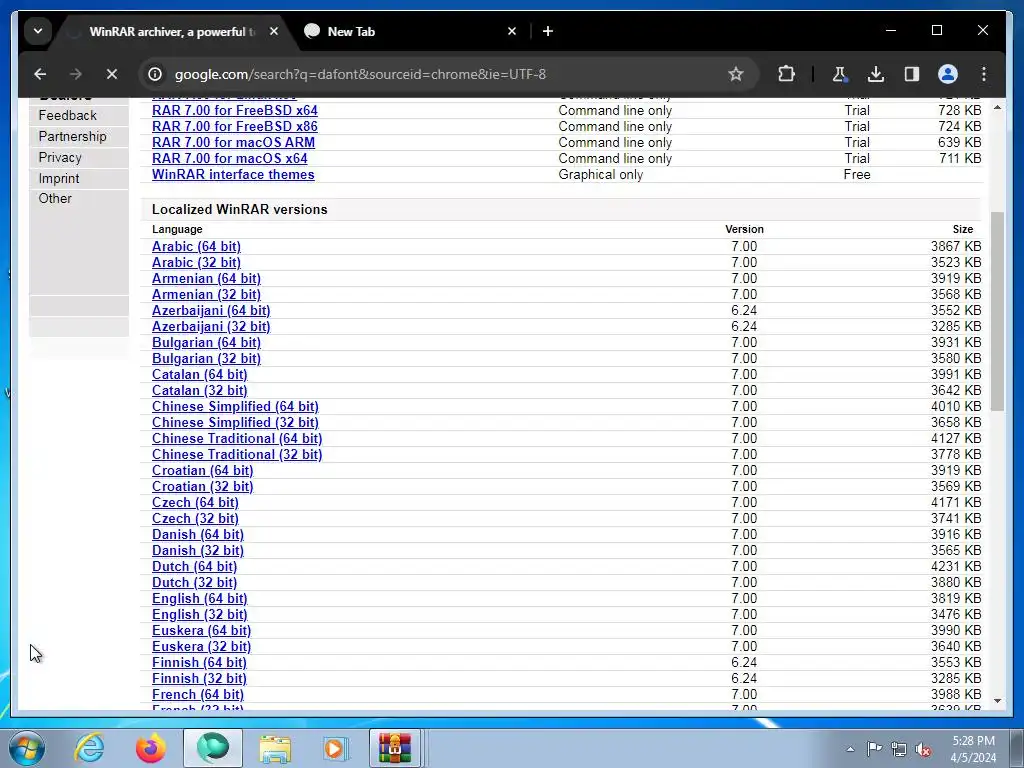Download Arabic (32 bit) WinRAR
This screenshot has height=768, width=1024.
point(196,263)
